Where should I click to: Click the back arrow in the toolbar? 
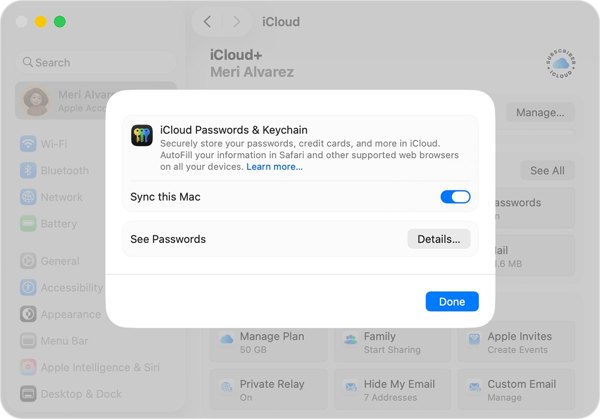(207, 22)
